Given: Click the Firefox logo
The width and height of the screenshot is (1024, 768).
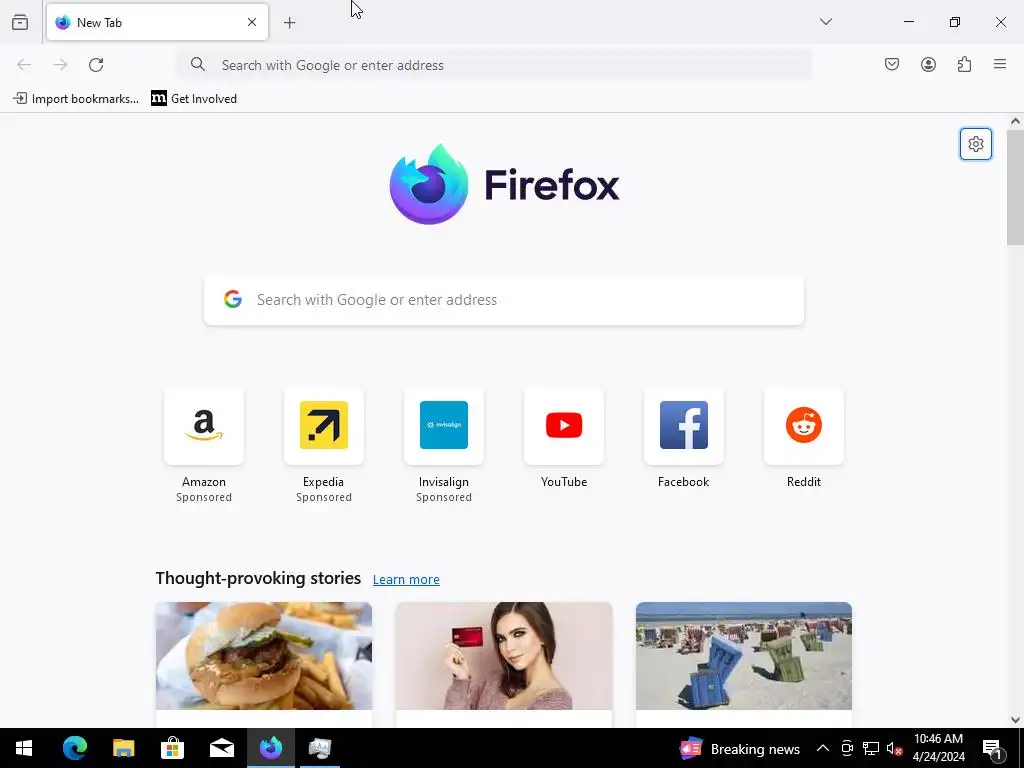Looking at the screenshot, I should [504, 185].
